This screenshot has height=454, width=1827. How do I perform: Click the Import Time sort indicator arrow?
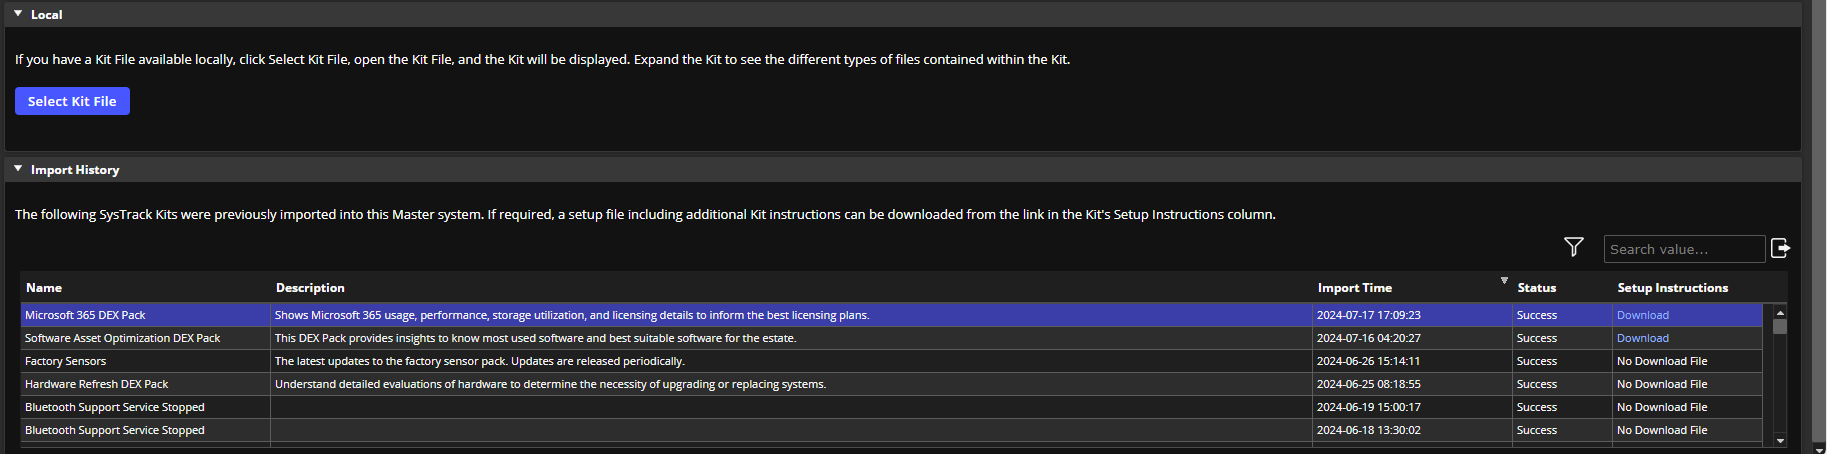tap(1504, 281)
